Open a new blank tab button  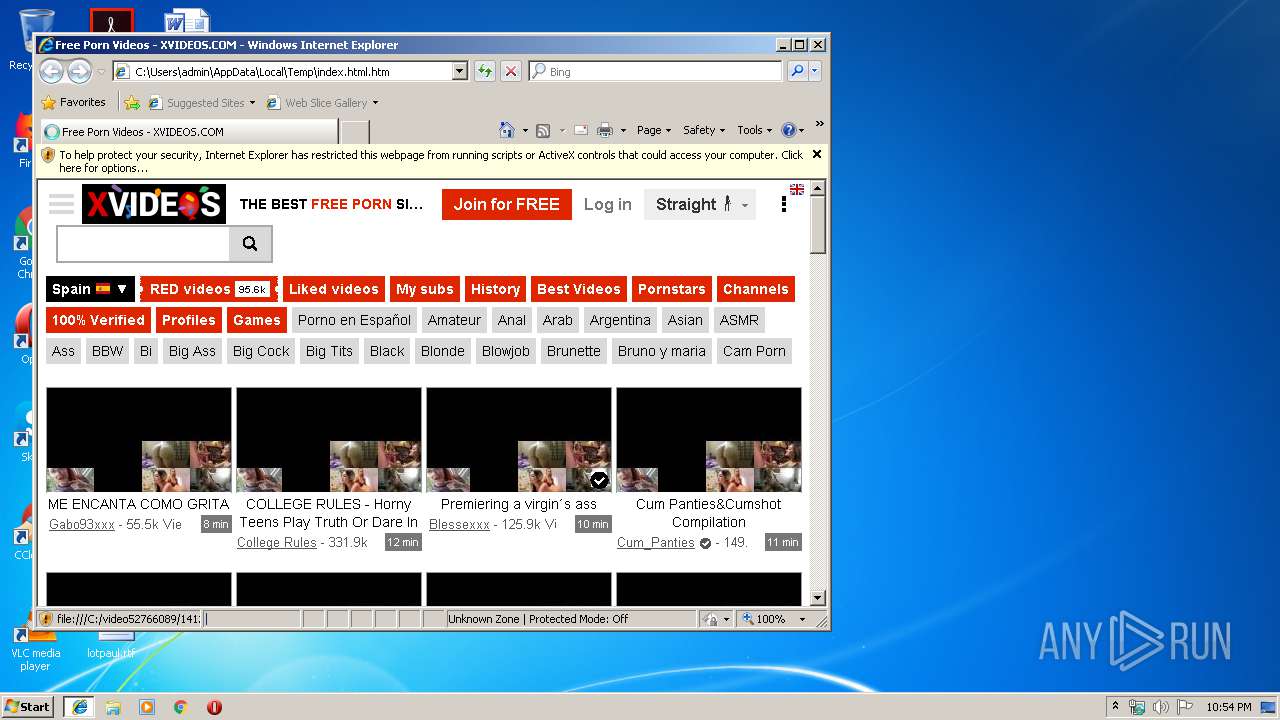click(355, 131)
